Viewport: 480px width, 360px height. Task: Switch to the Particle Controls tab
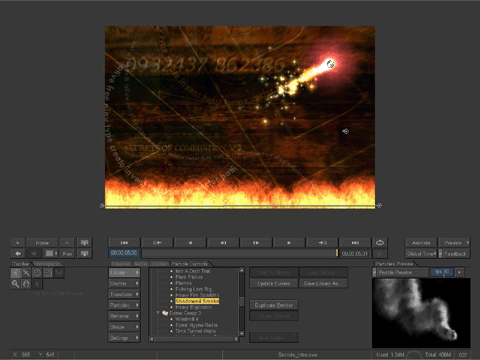[x=189, y=264]
